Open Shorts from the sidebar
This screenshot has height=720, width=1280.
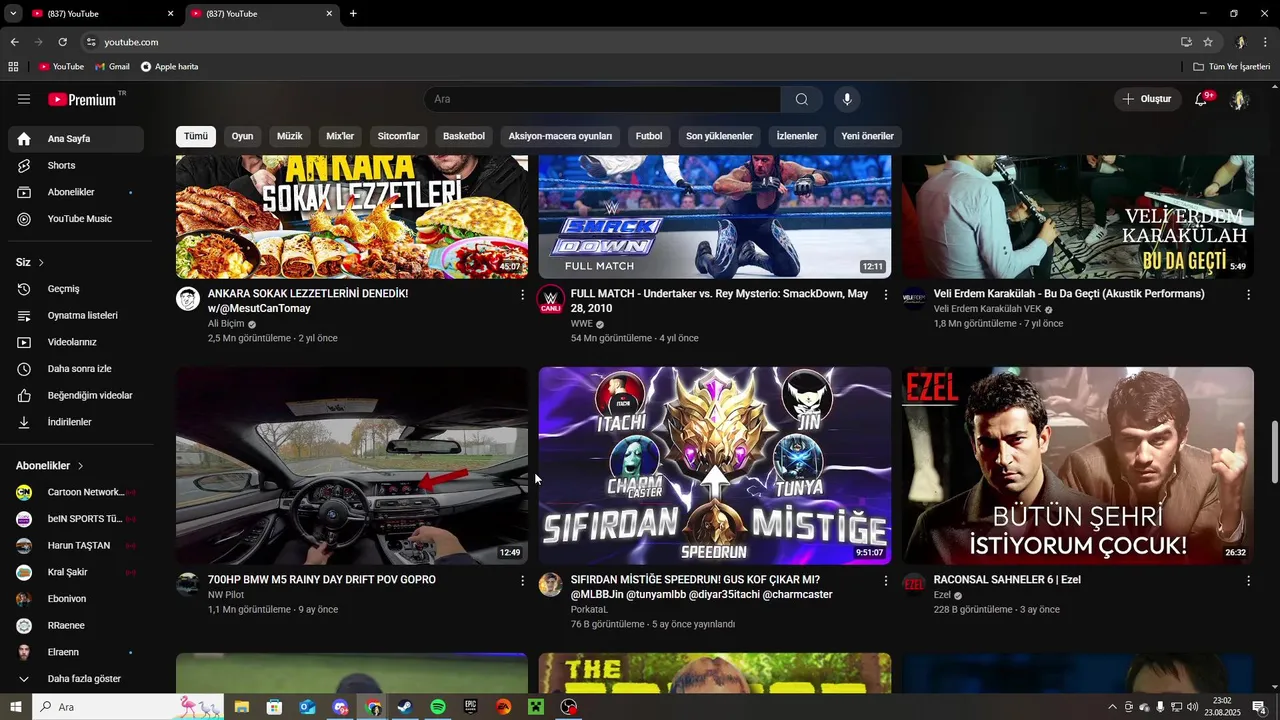(x=76, y=165)
